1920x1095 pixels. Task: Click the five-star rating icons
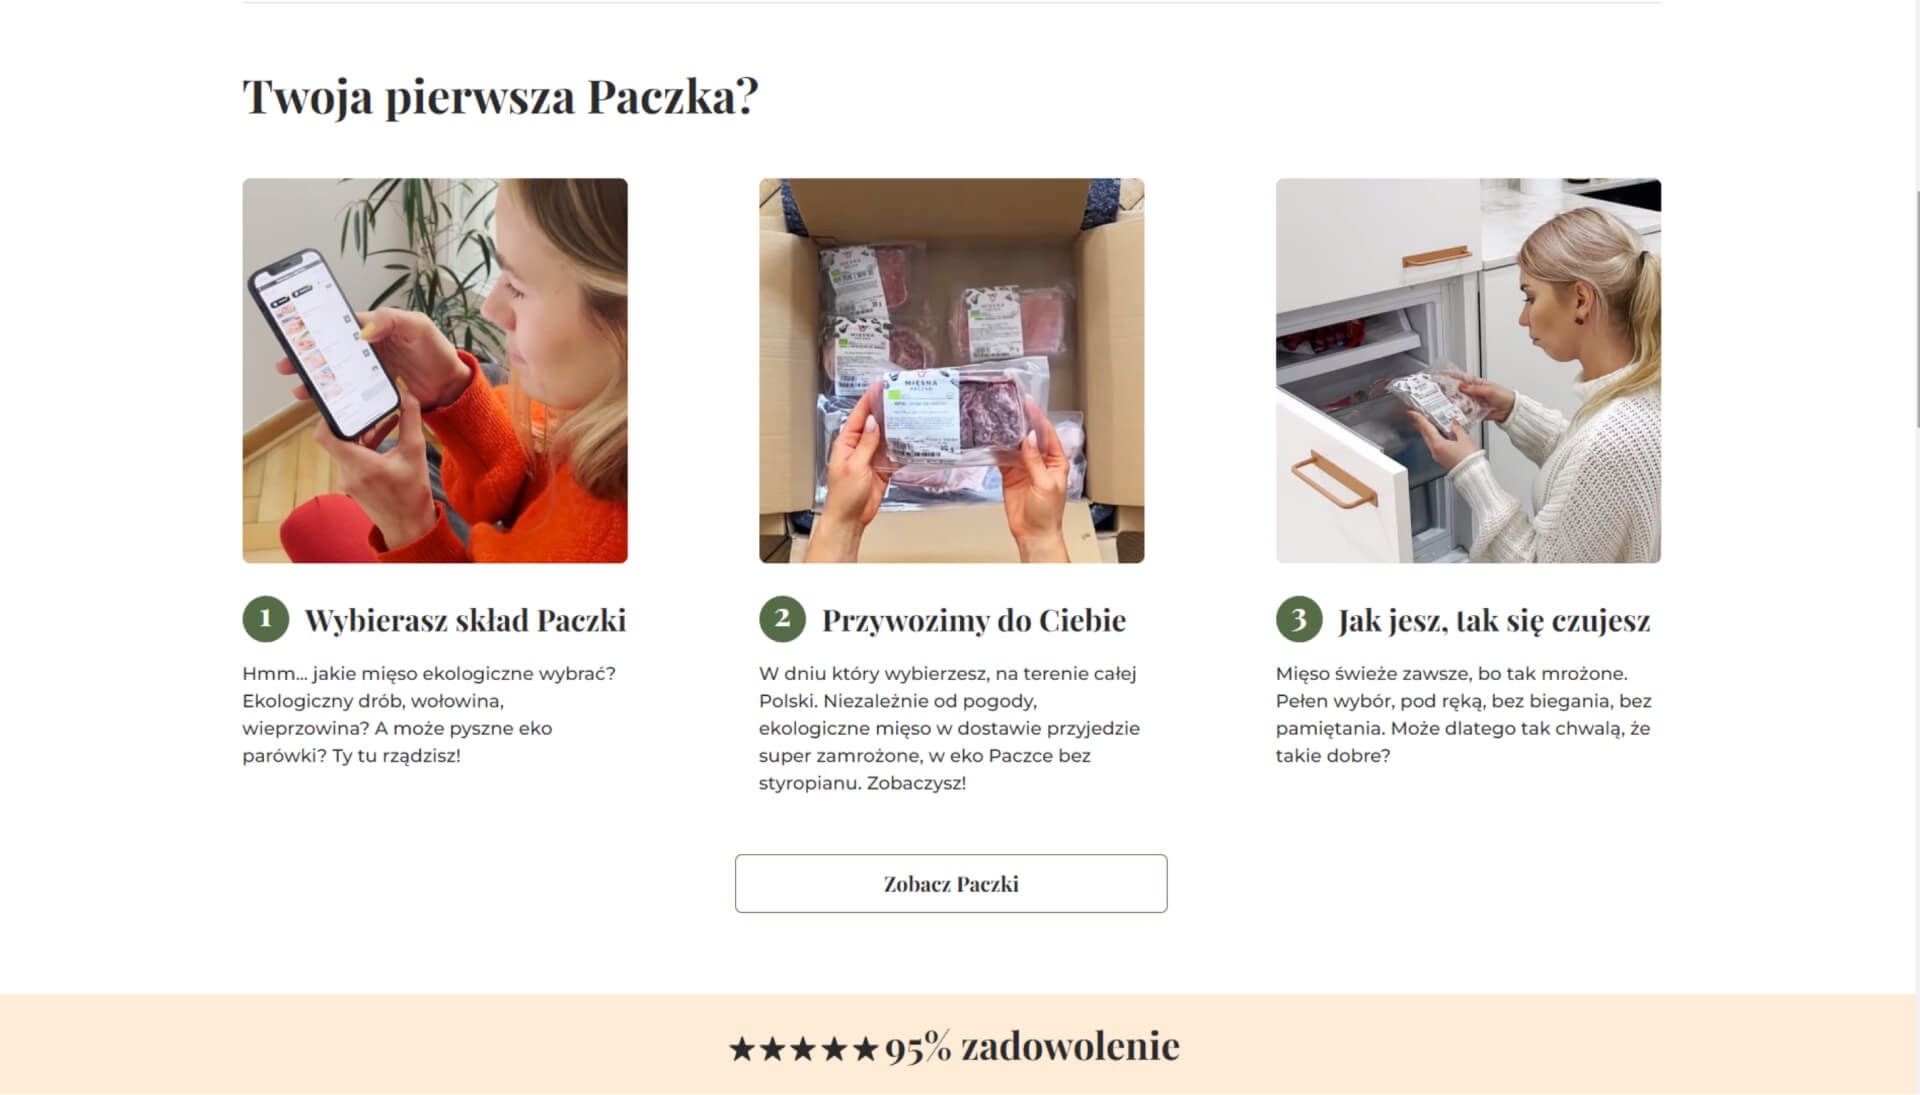[x=803, y=1049]
